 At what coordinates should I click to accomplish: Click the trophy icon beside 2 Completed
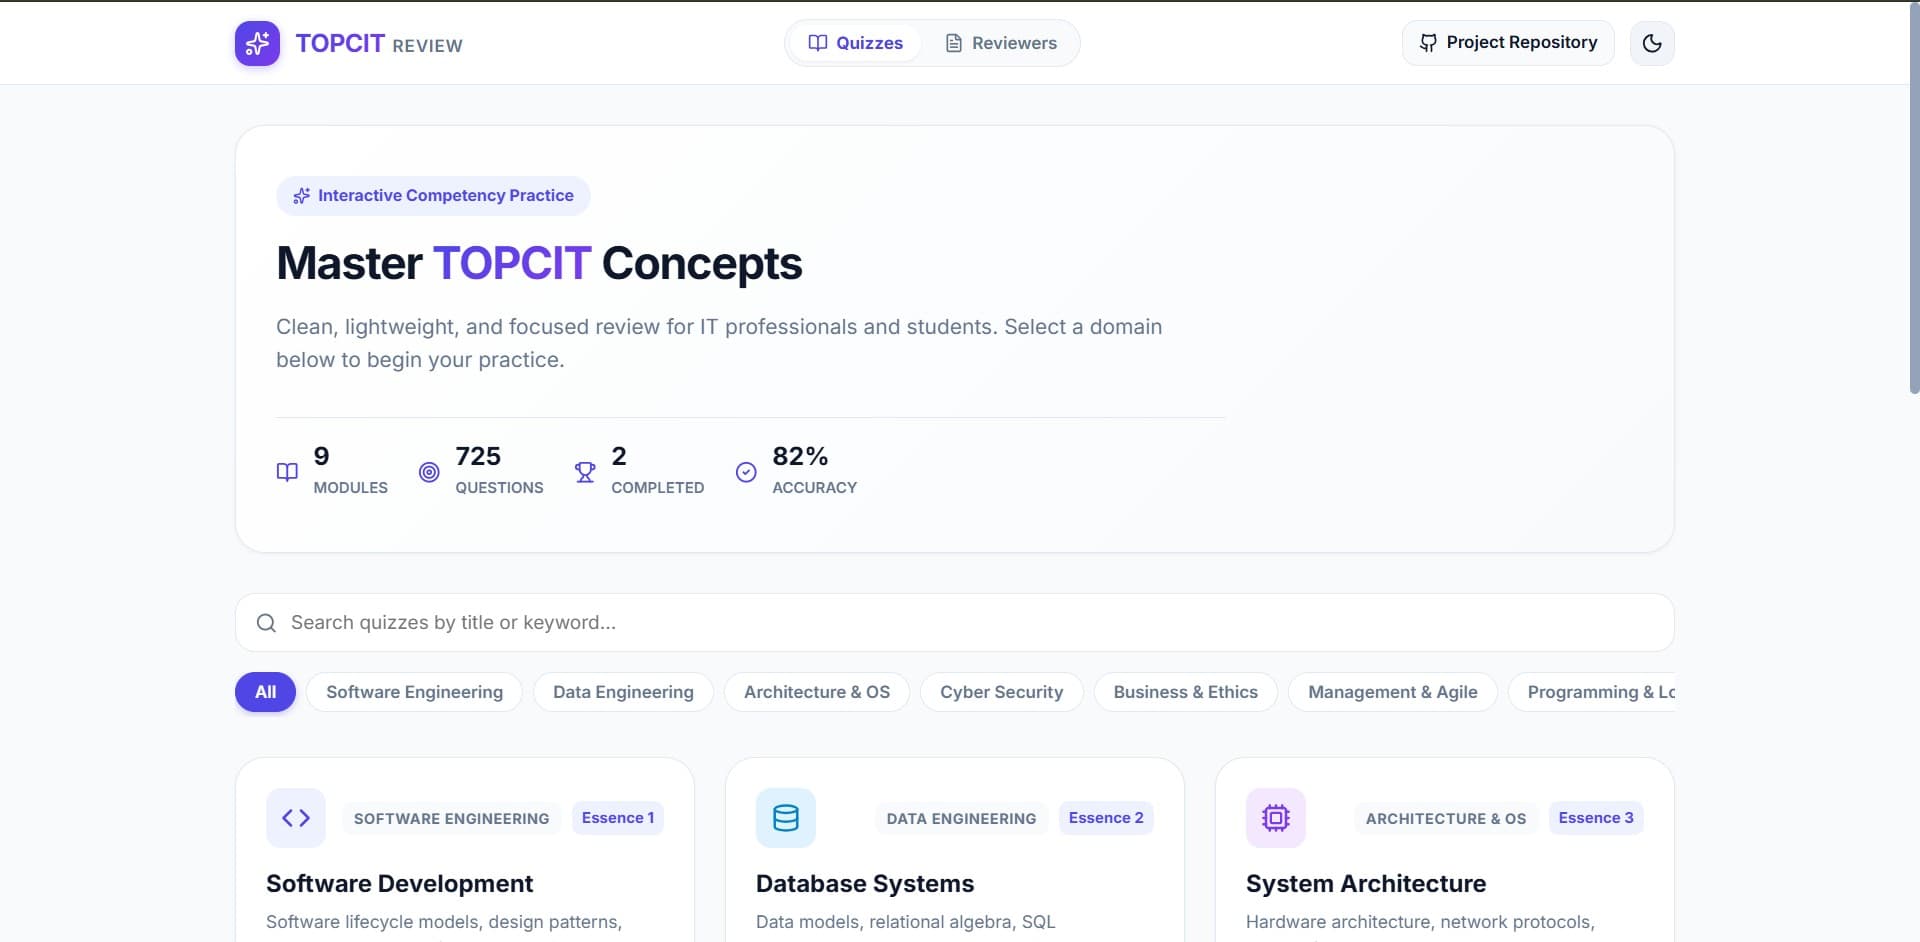point(585,472)
